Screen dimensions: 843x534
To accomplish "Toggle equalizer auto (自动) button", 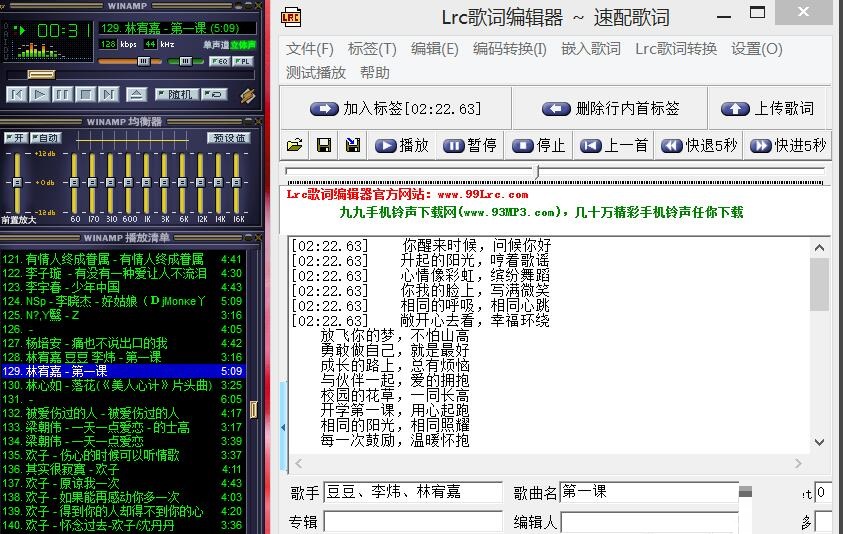I will [x=46, y=138].
